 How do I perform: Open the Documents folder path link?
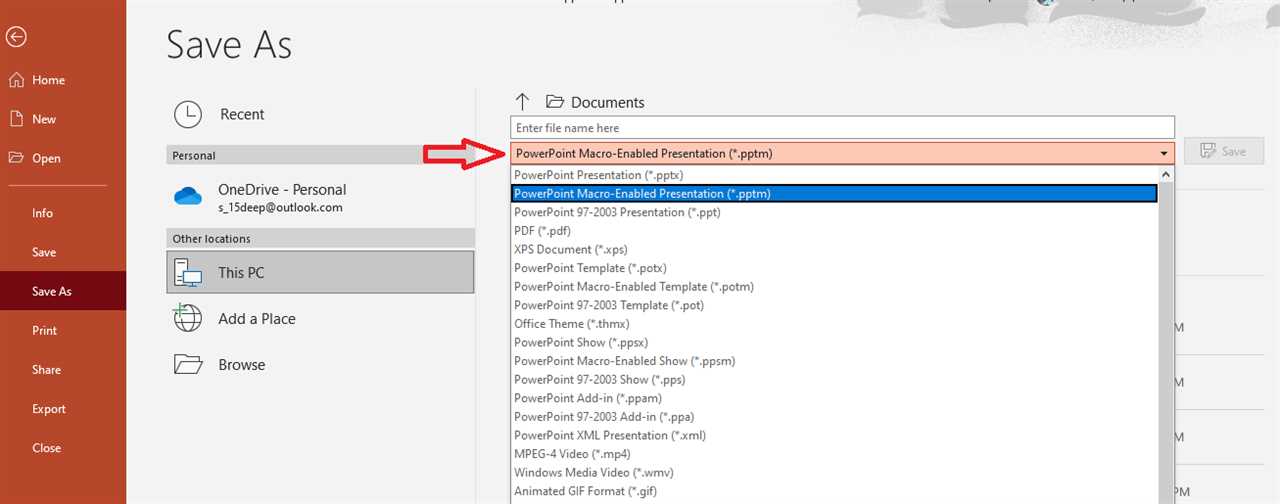[x=608, y=102]
